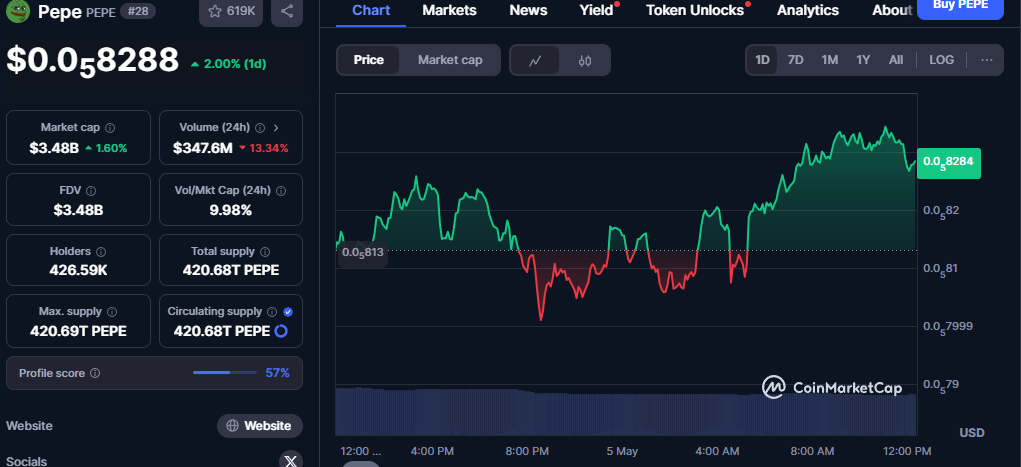This screenshot has width=1021, height=467.
Task: Set chart range to 1D
Action: tap(762, 60)
